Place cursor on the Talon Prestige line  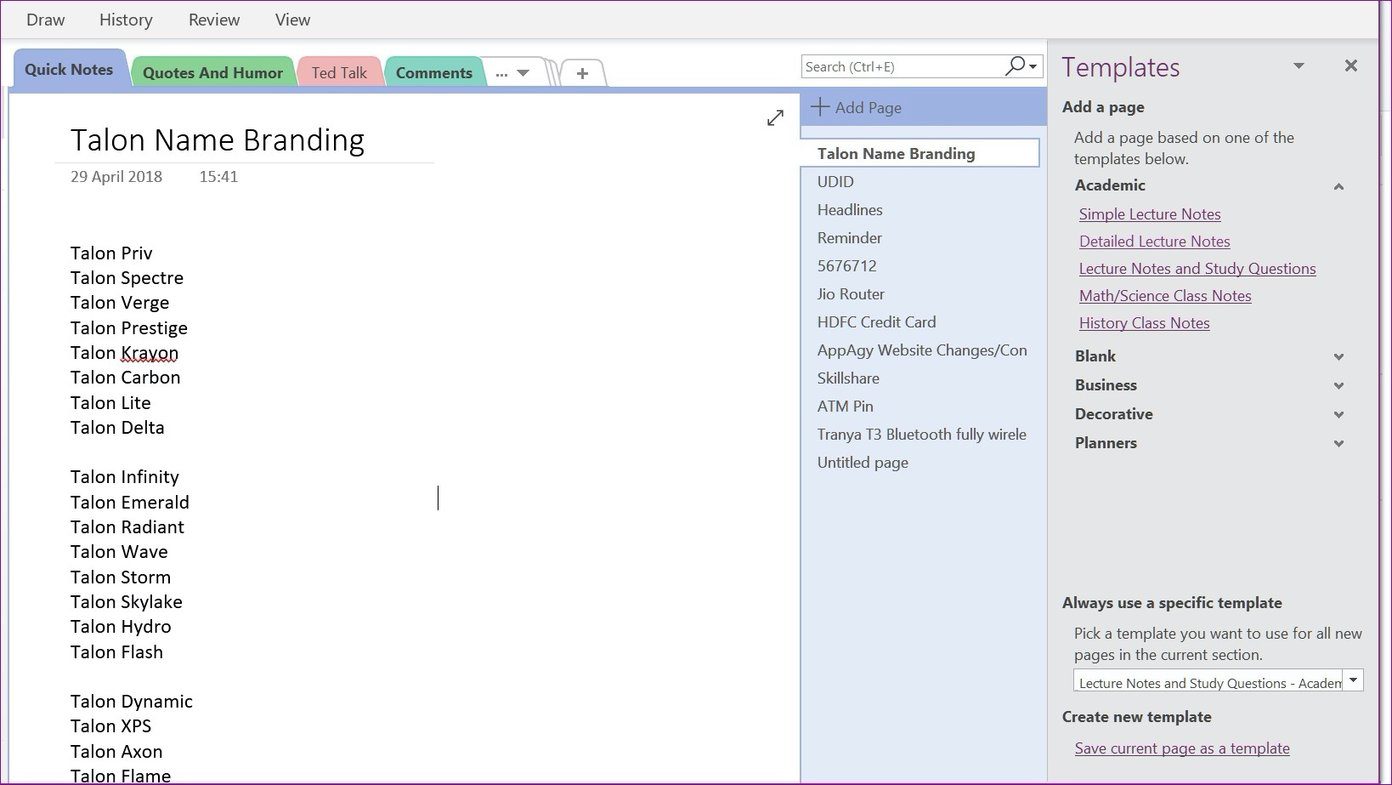click(129, 327)
